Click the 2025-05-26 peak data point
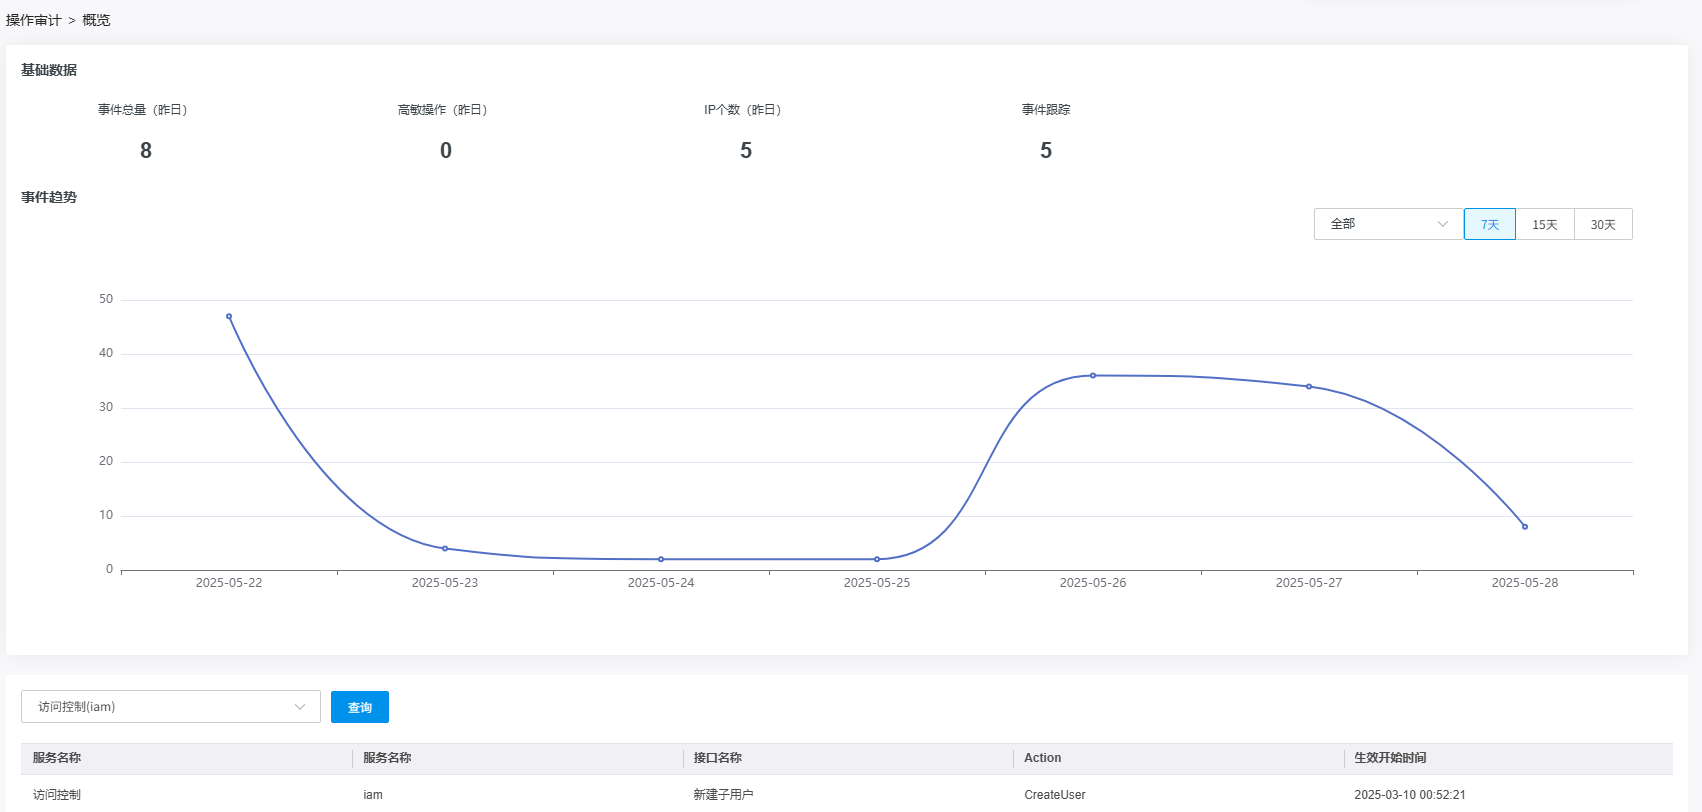Viewport: 1702px width, 812px height. point(1093,375)
